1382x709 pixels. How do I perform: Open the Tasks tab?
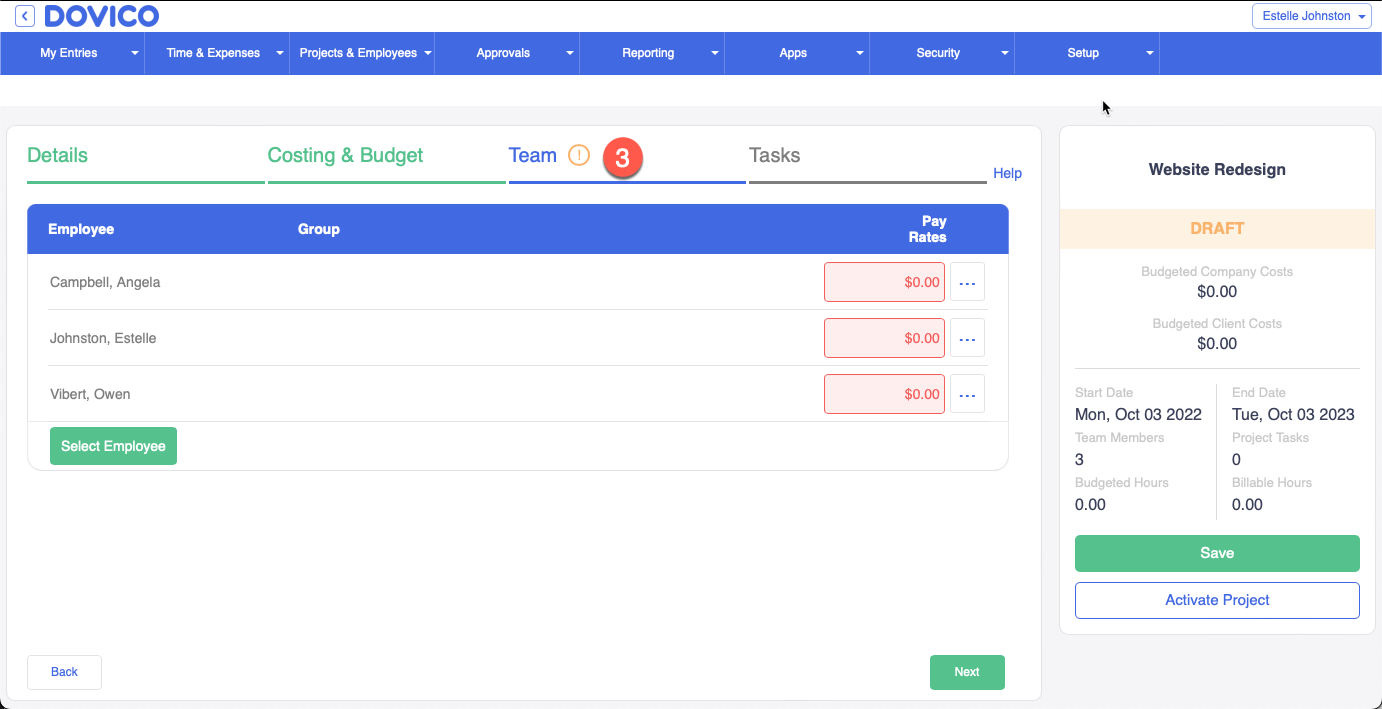pos(774,155)
